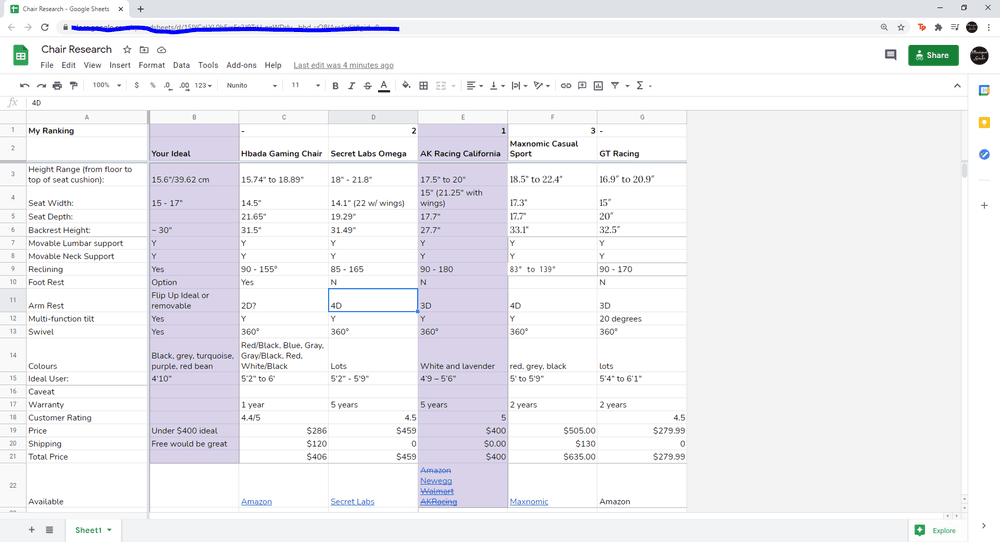The width and height of the screenshot is (1000, 542).
Task: Toggle strikethrough formatting
Action: click(x=368, y=85)
